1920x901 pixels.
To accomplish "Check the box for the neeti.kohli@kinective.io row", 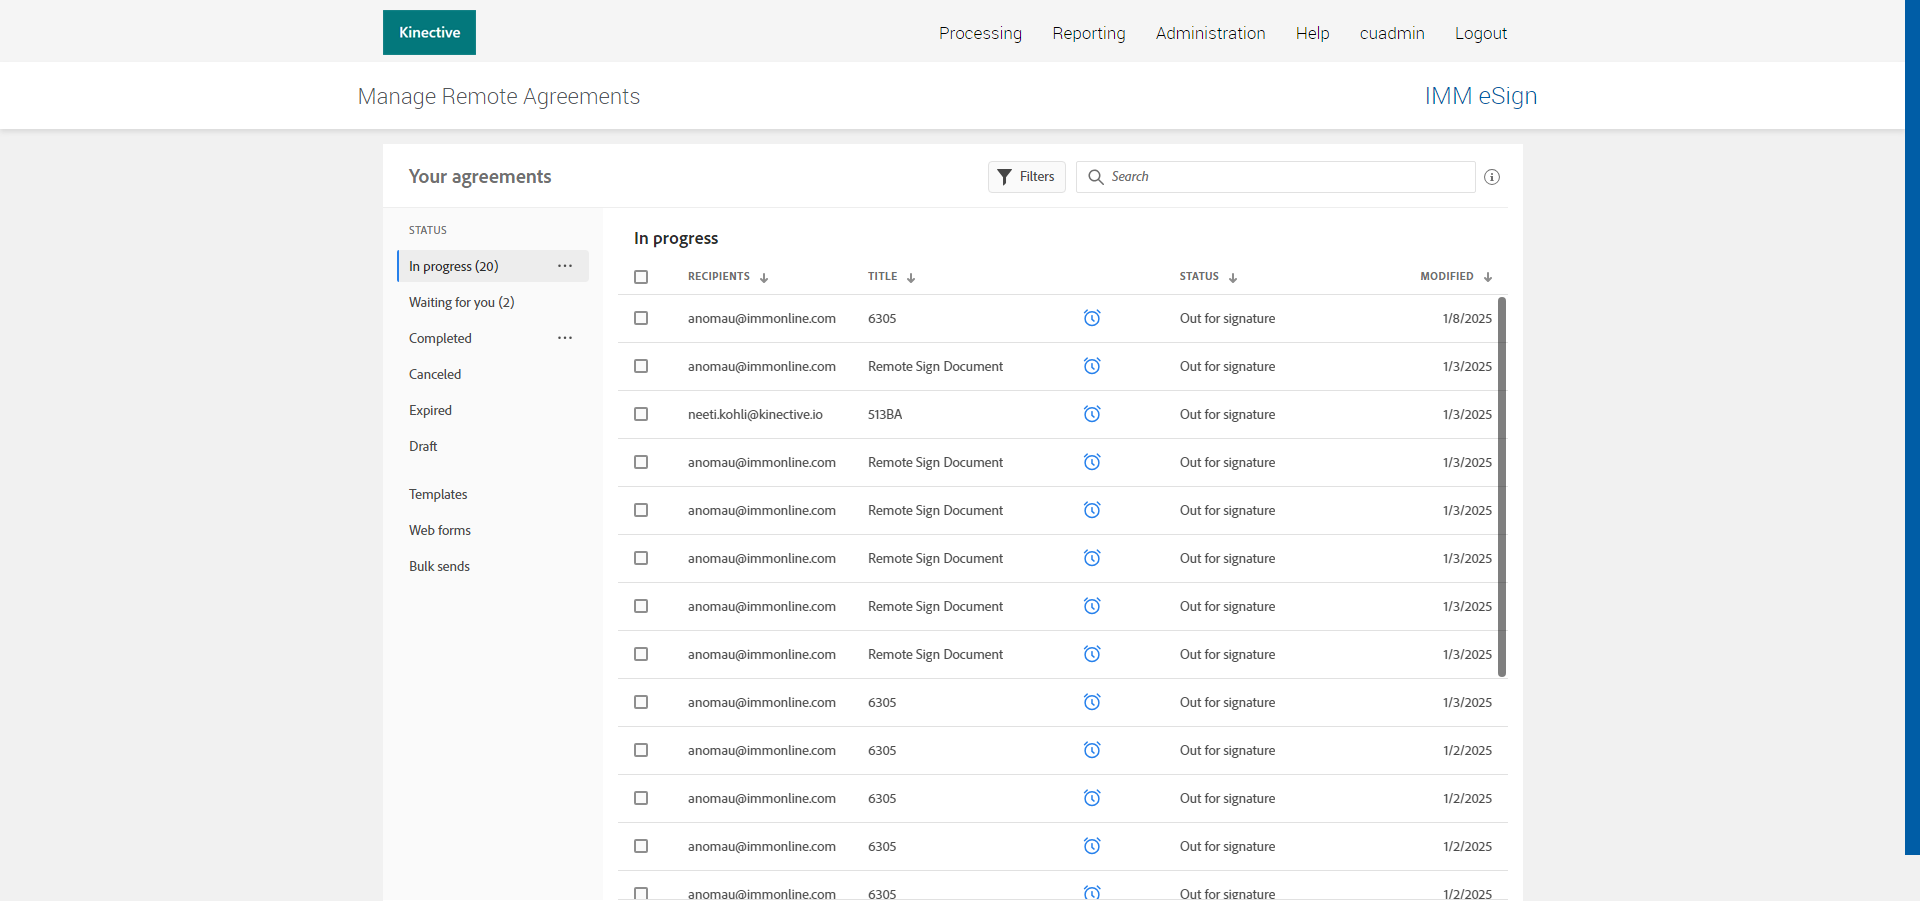I will pyautogui.click(x=641, y=414).
